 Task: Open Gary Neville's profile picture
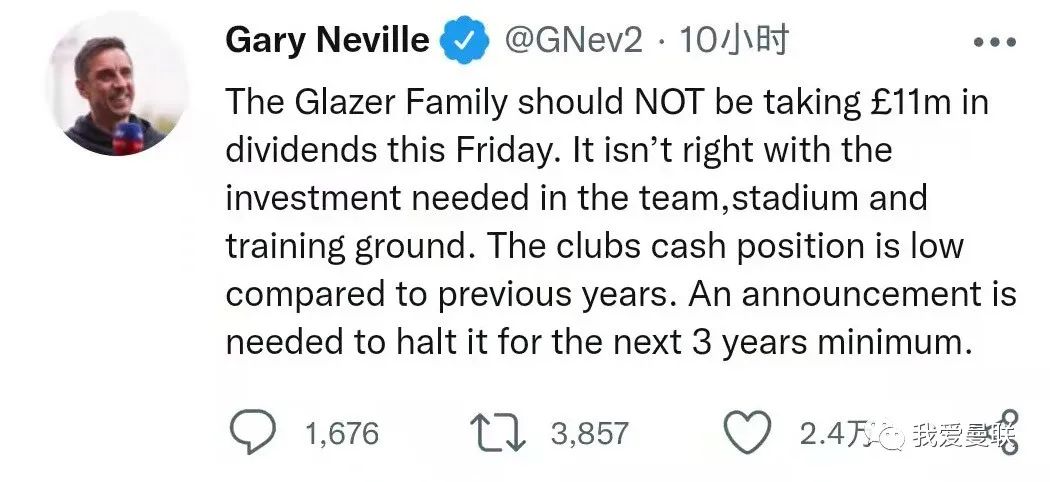click(x=119, y=89)
